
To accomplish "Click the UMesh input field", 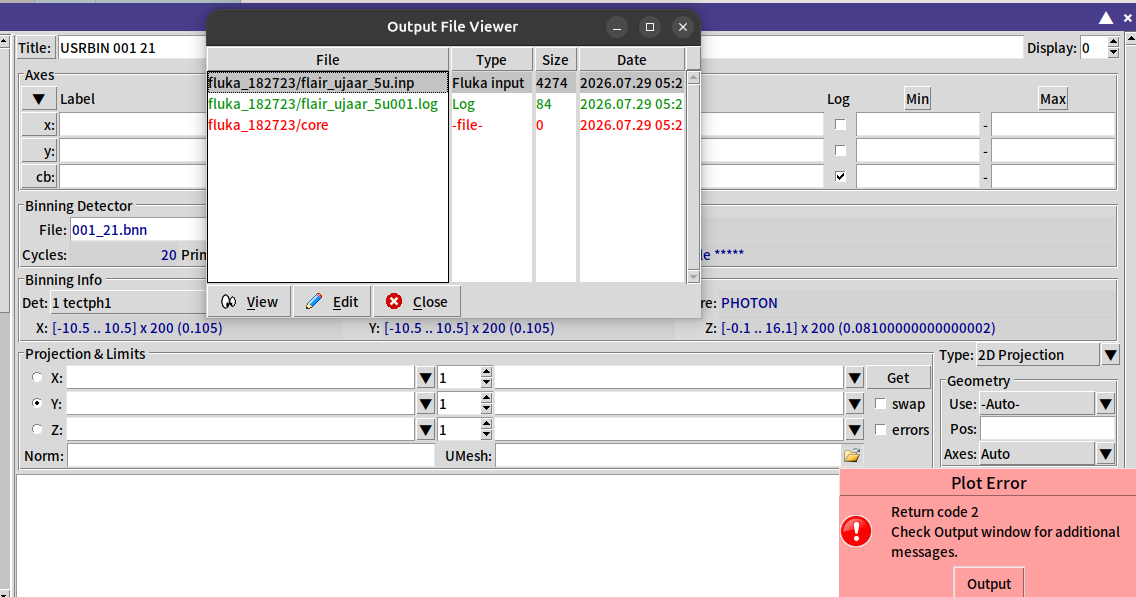I will 668,456.
